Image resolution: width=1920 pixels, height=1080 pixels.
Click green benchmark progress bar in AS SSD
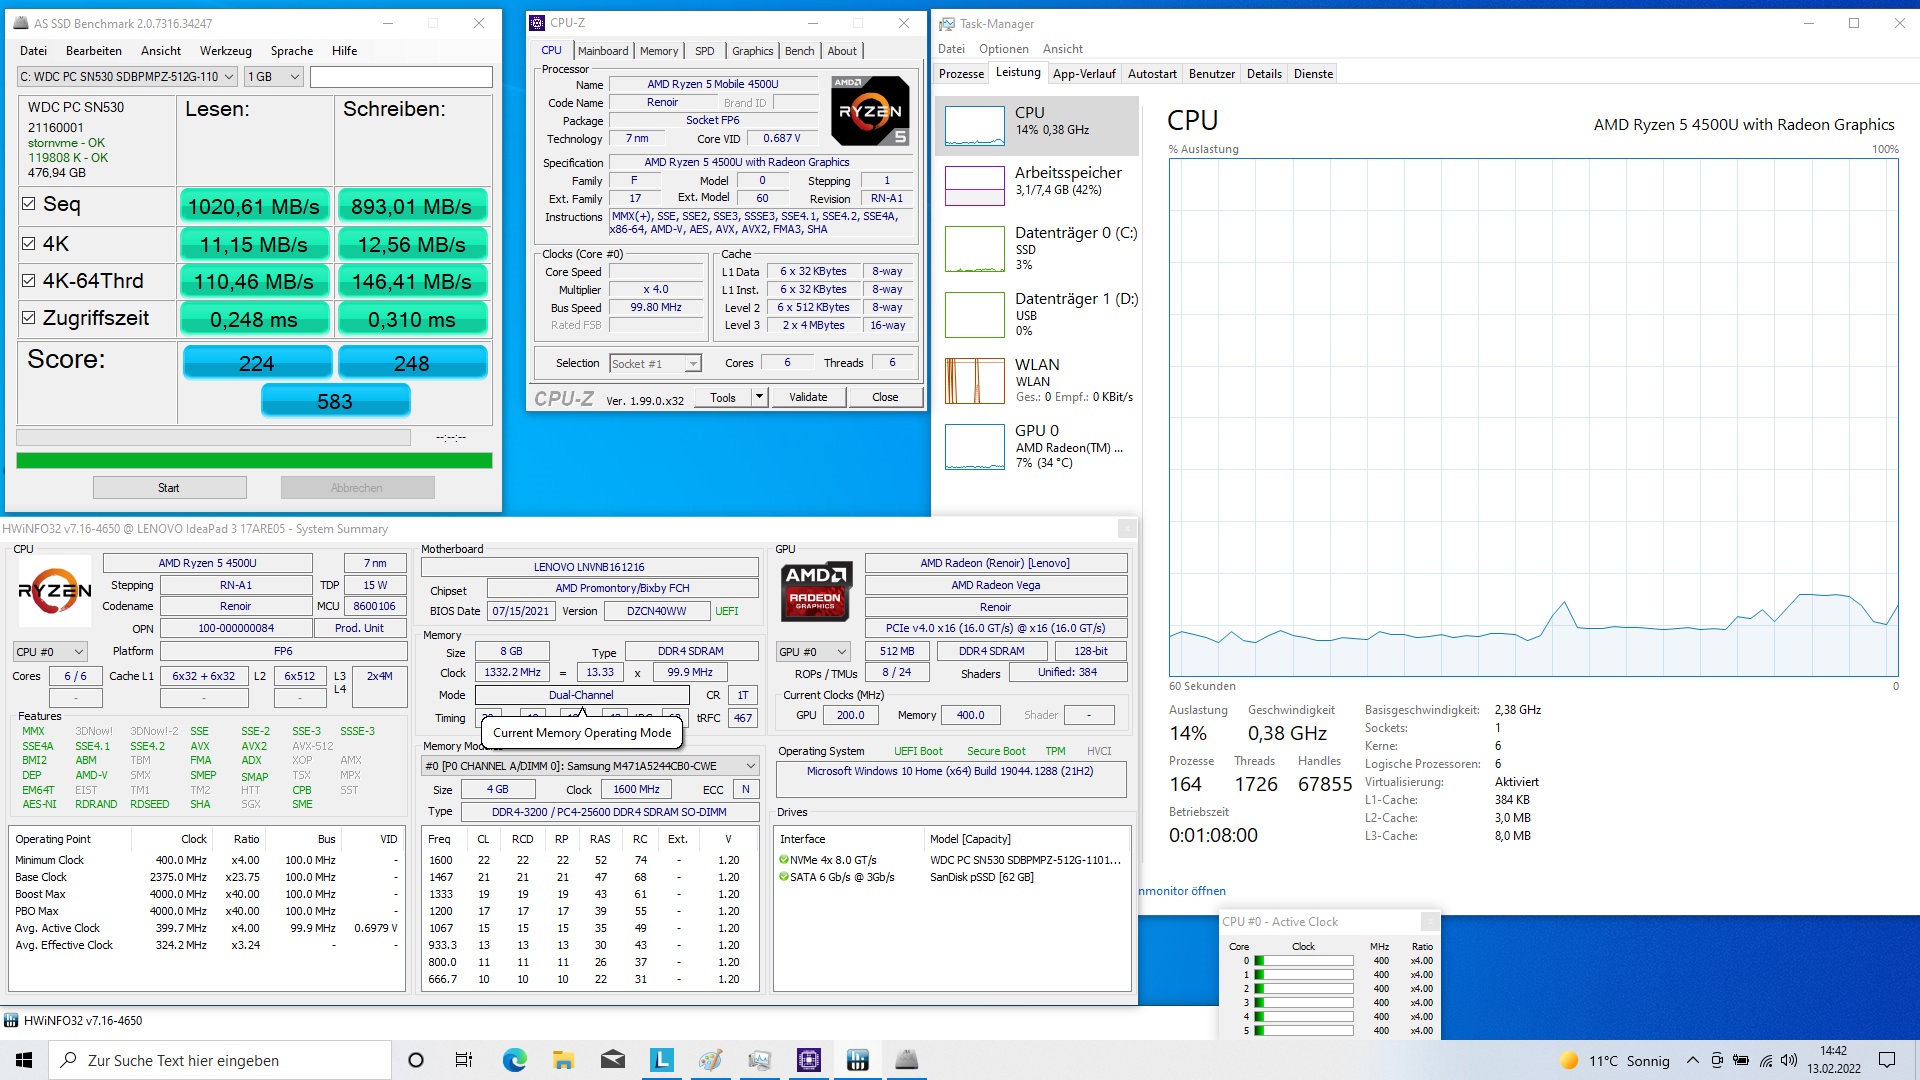(x=254, y=461)
